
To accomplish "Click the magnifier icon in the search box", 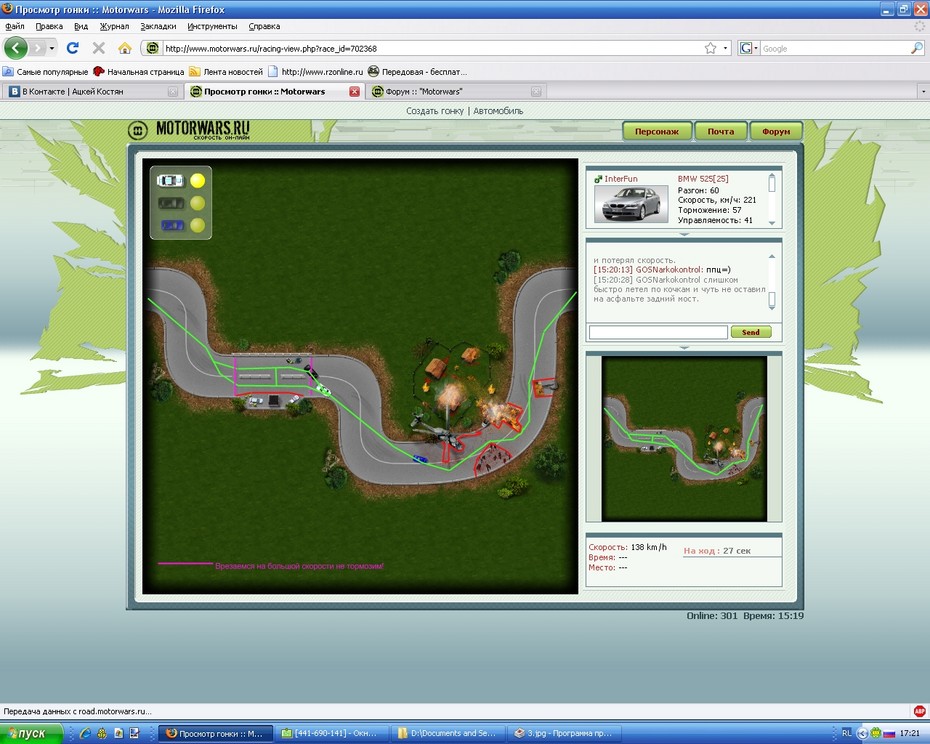I will [x=916, y=49].
